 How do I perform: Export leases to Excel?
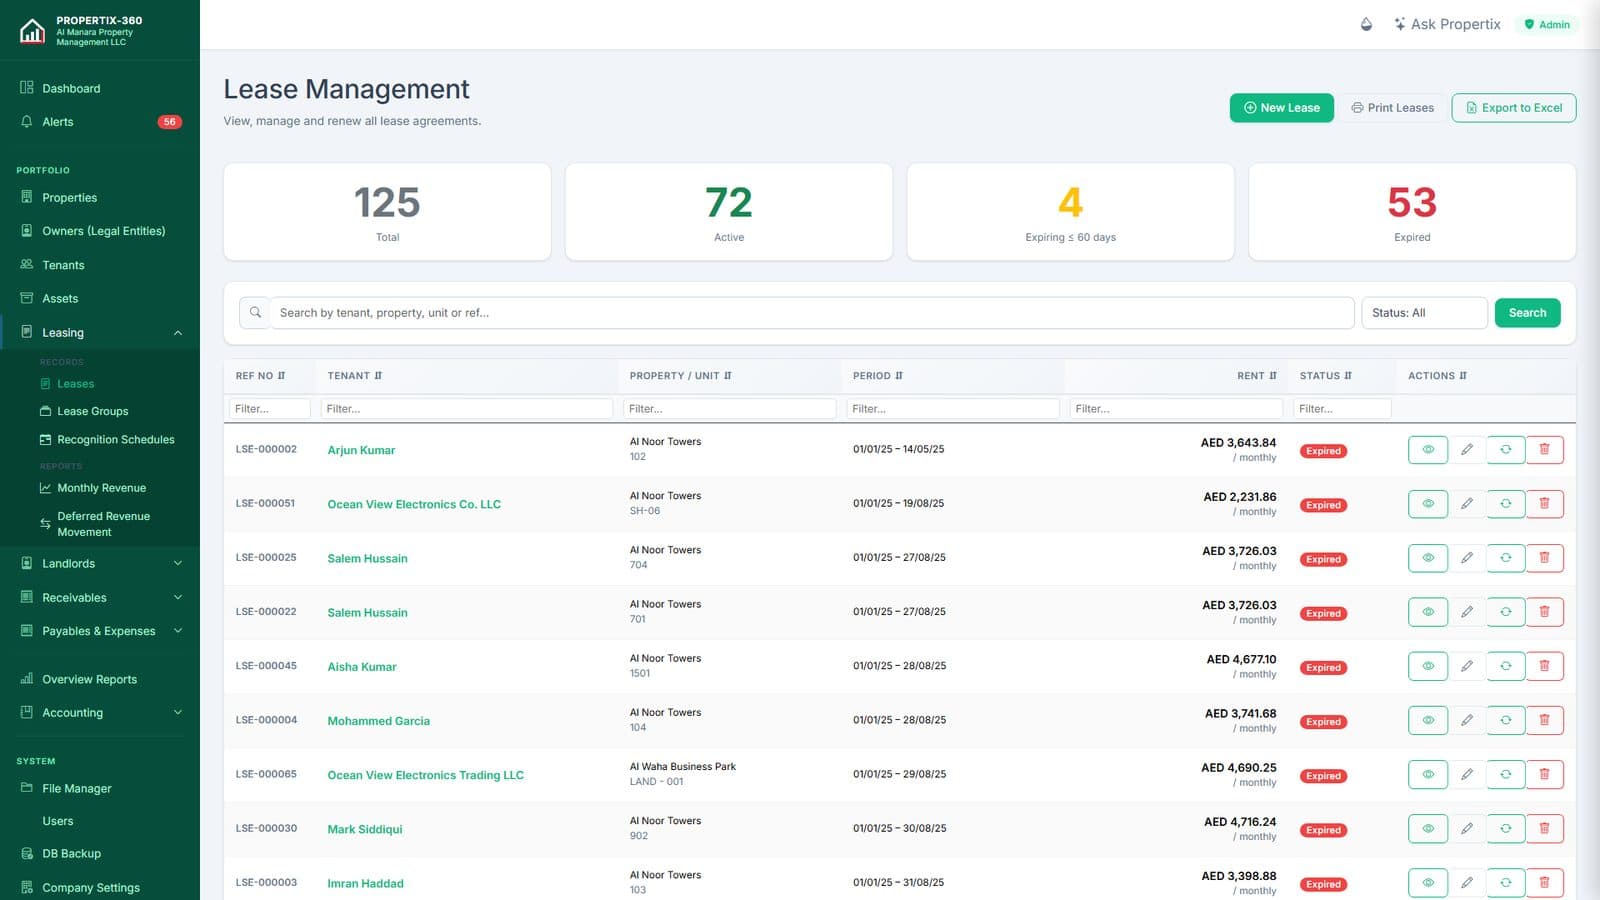pos(1514,108)
